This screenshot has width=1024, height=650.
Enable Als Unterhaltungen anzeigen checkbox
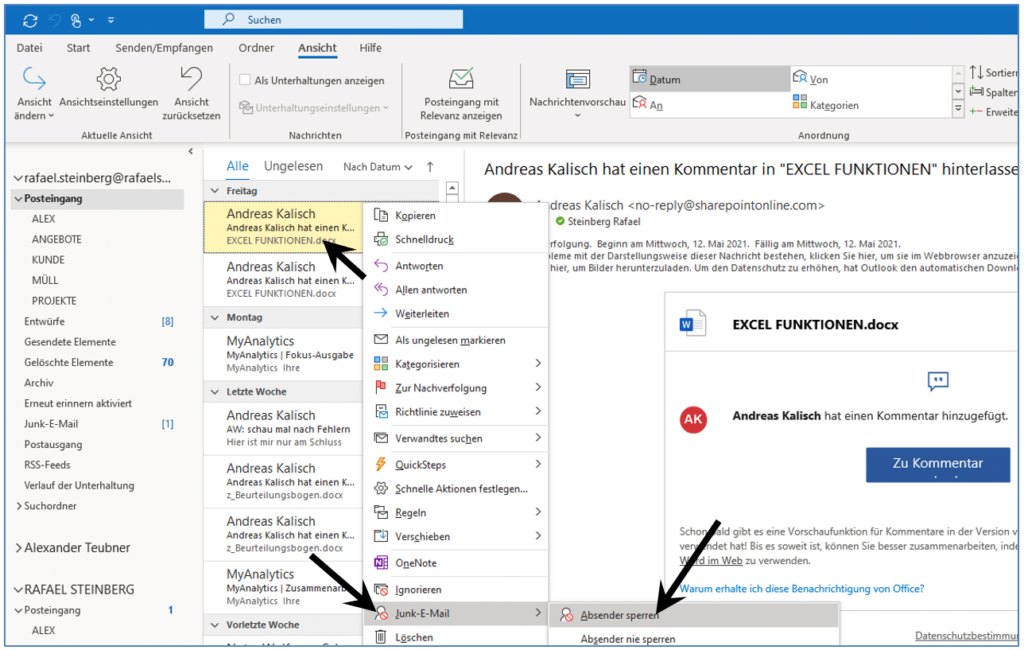click(245, 80)
